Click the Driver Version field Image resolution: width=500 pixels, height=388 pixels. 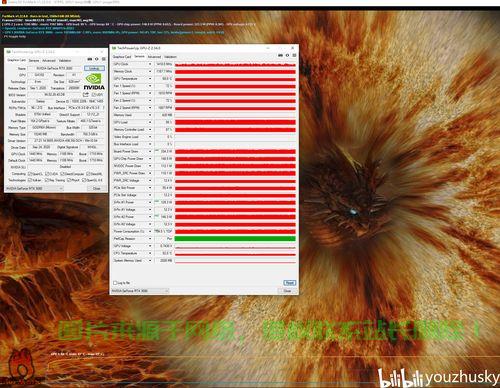(x=66, y=141)
